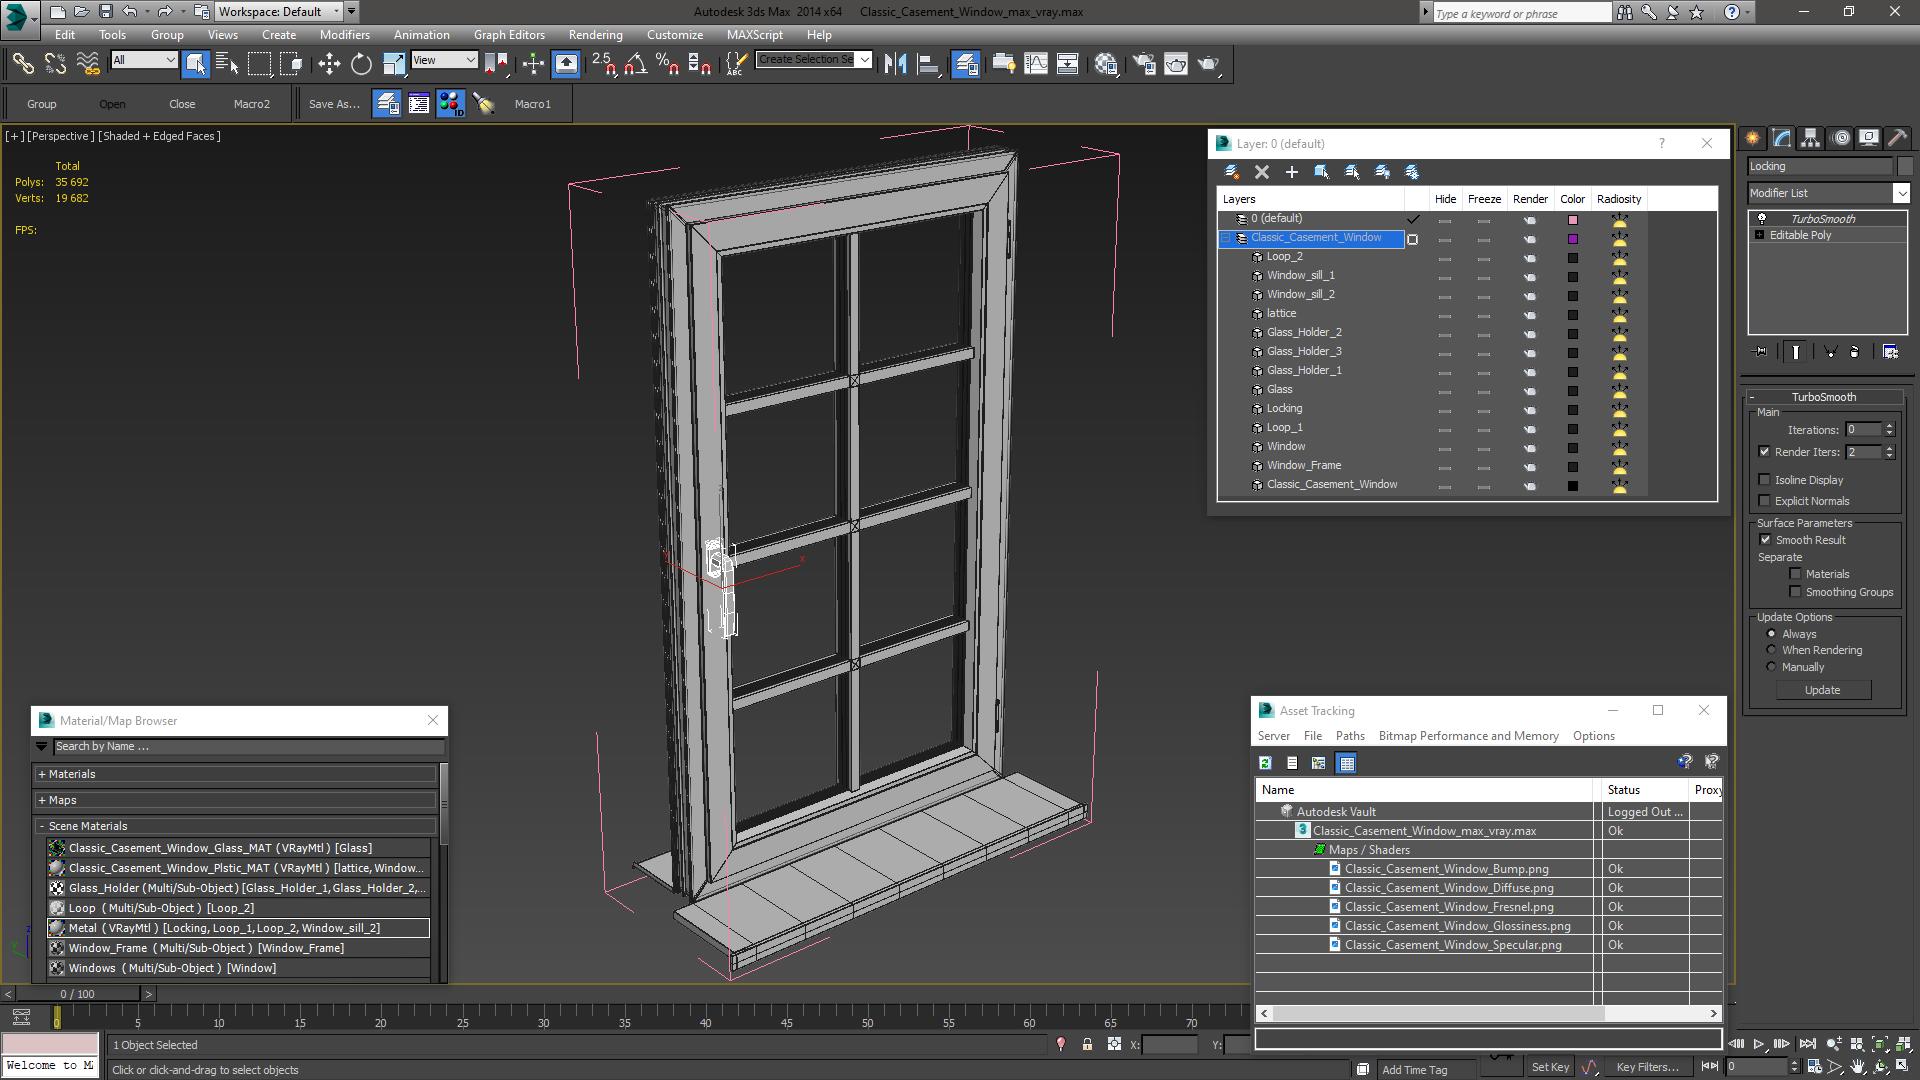Open the Utilities command panel tab
Screen dimensions: 1920x1080
coord(1898,138)
